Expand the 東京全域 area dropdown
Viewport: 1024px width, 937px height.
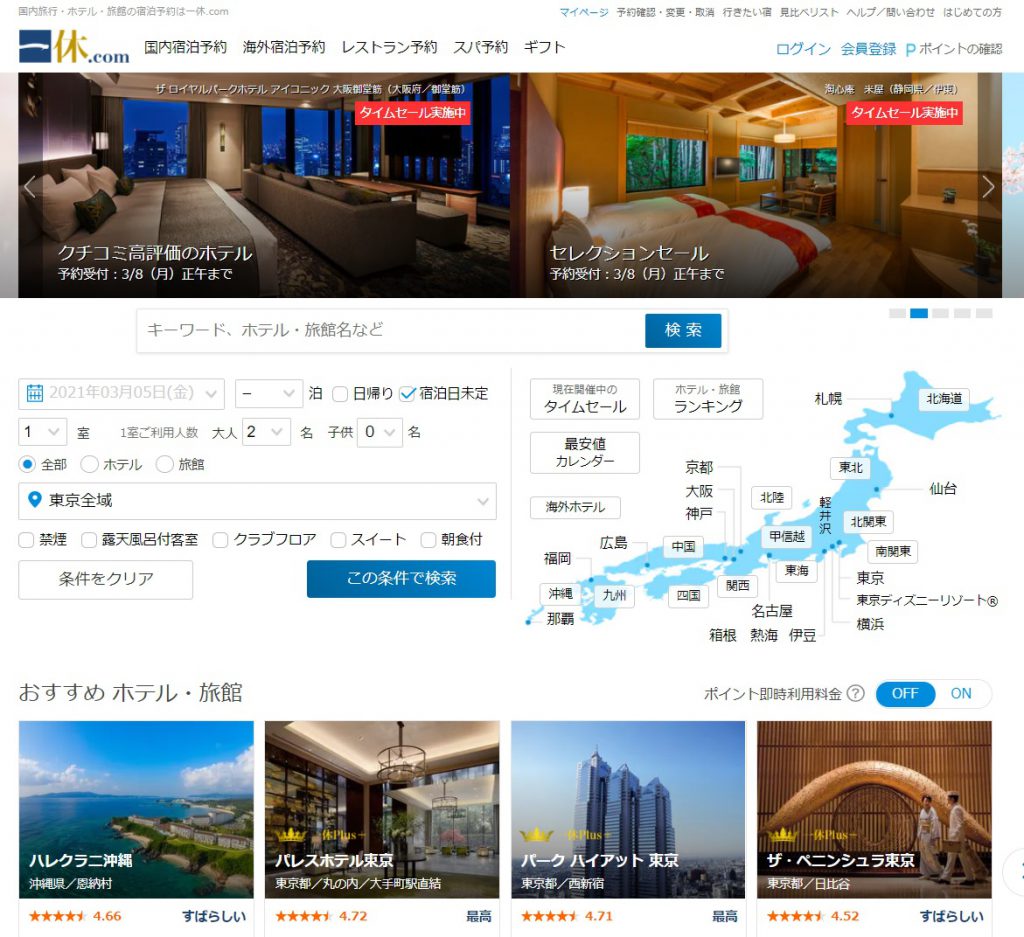tap(257, 501)
